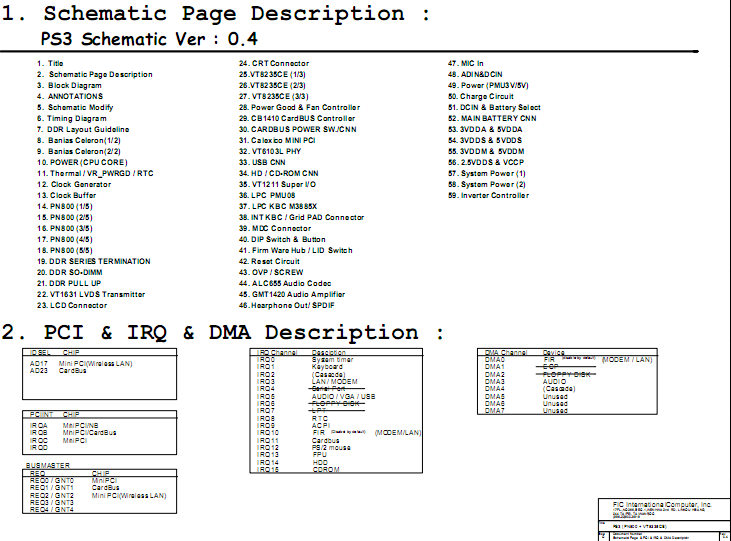Select '28. Power Good & Fan Controller' line

coord(299,107)
